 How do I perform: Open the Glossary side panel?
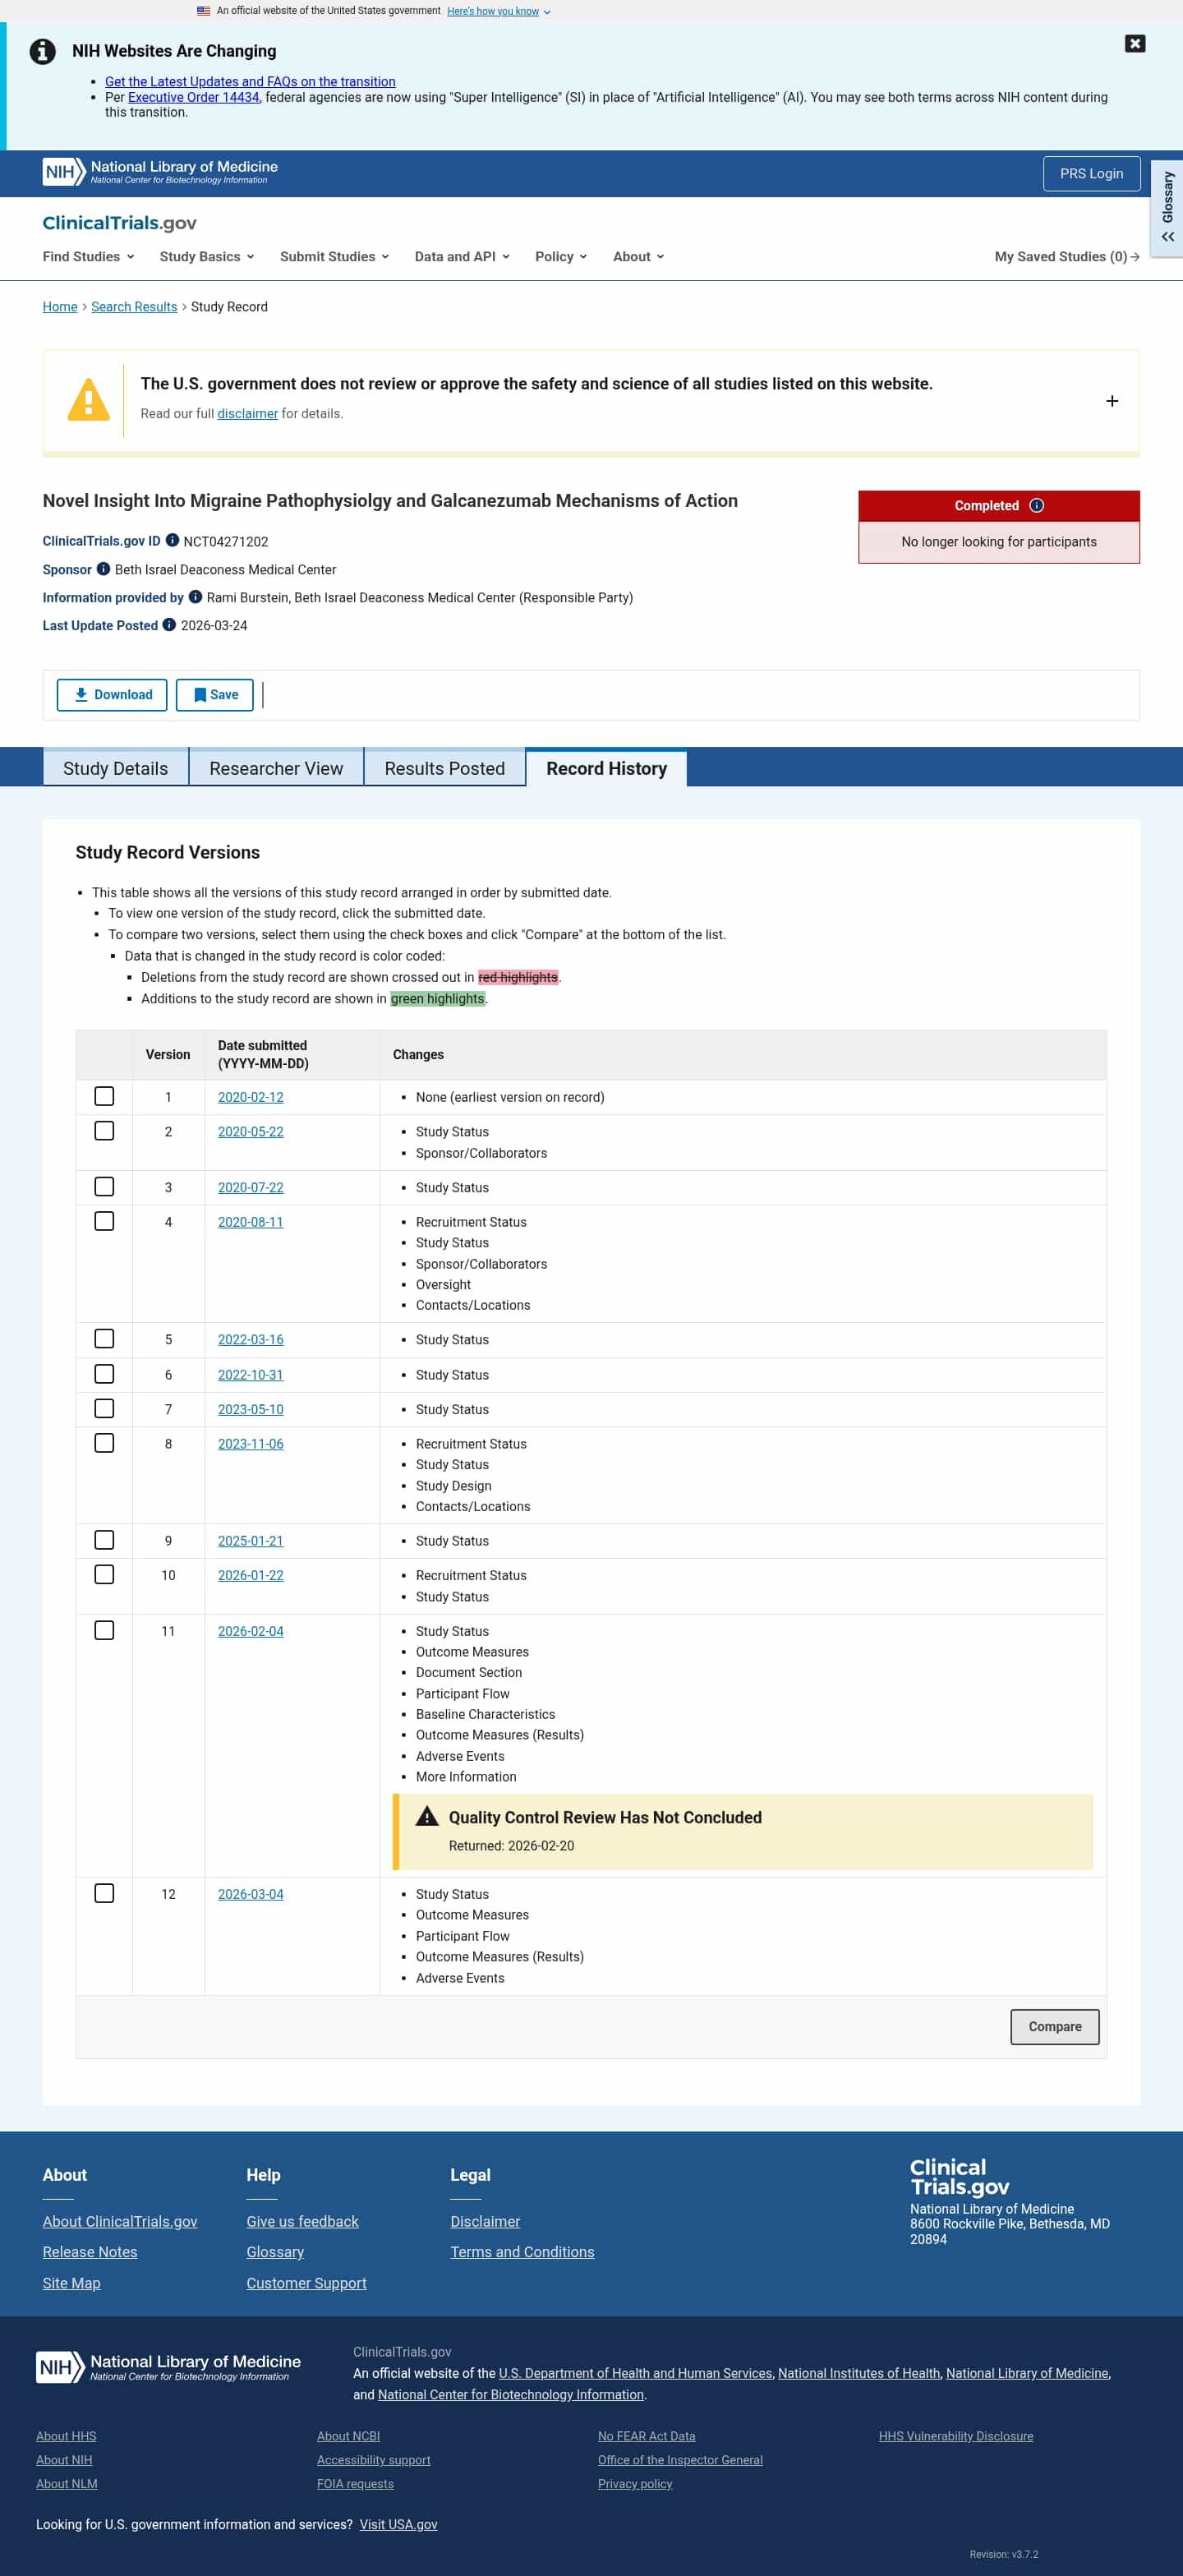click(1167, 208)
